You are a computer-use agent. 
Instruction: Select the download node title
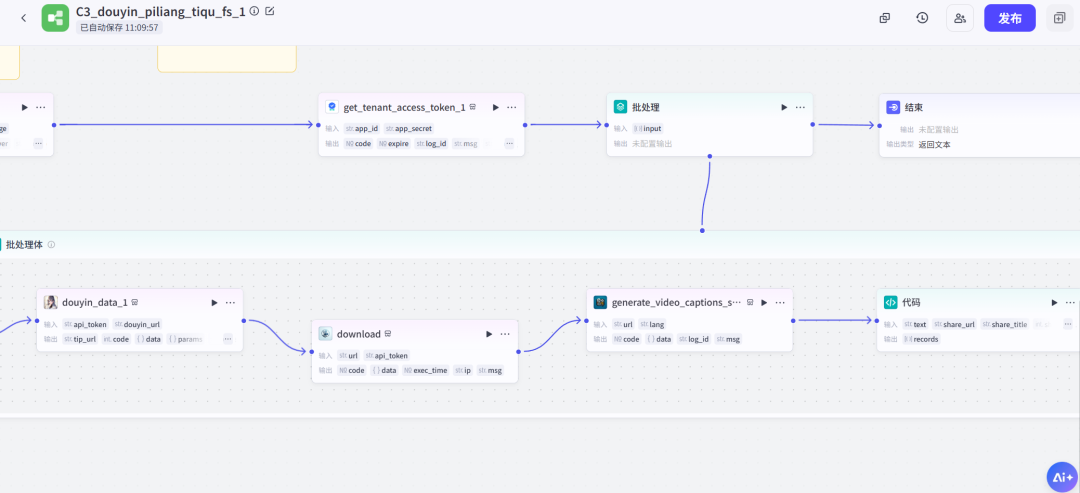(x=358, y=334)
